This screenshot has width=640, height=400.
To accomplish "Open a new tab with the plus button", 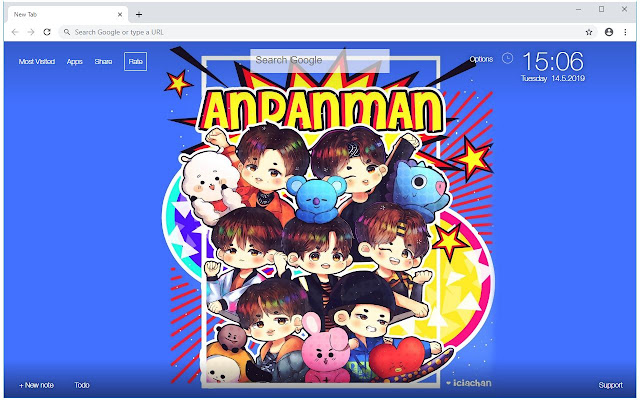I will (139, 15).
